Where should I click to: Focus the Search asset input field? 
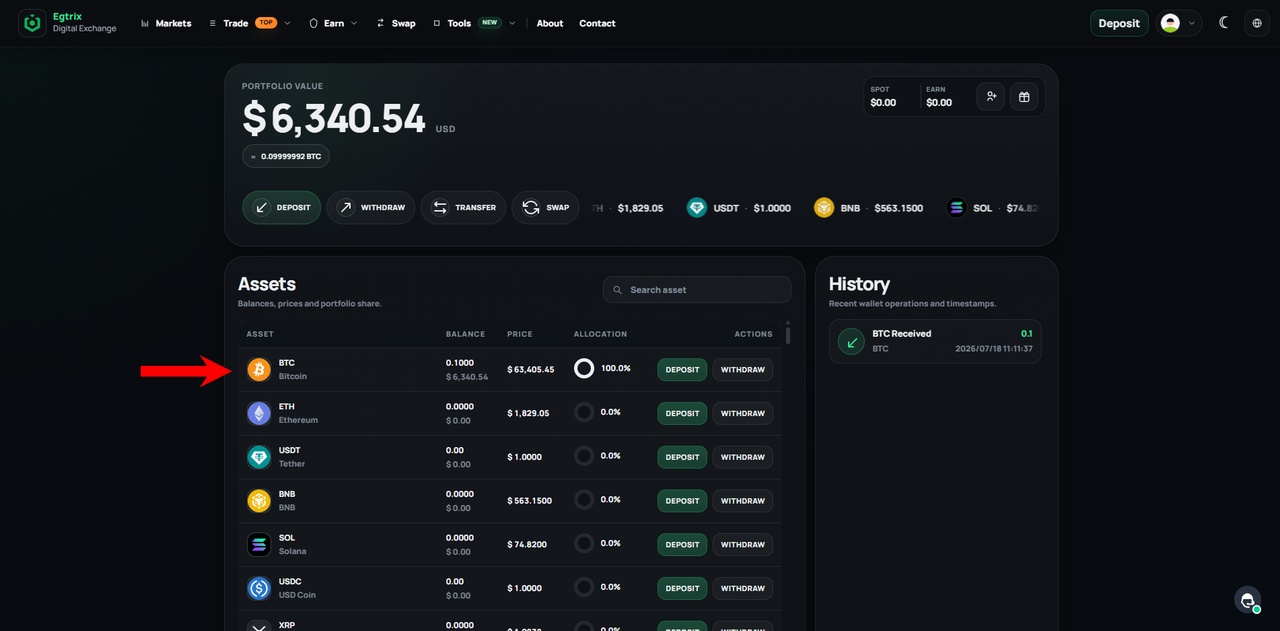[x=697, y=290]
